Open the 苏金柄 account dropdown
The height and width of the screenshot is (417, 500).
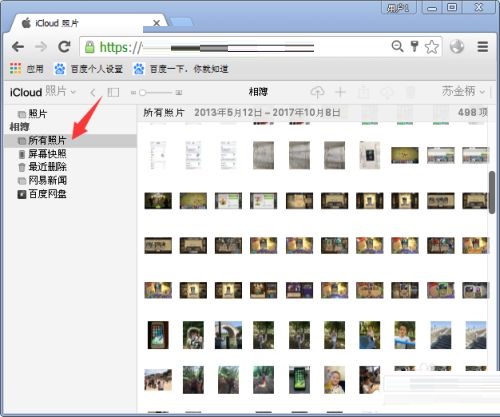pos(463,91)
